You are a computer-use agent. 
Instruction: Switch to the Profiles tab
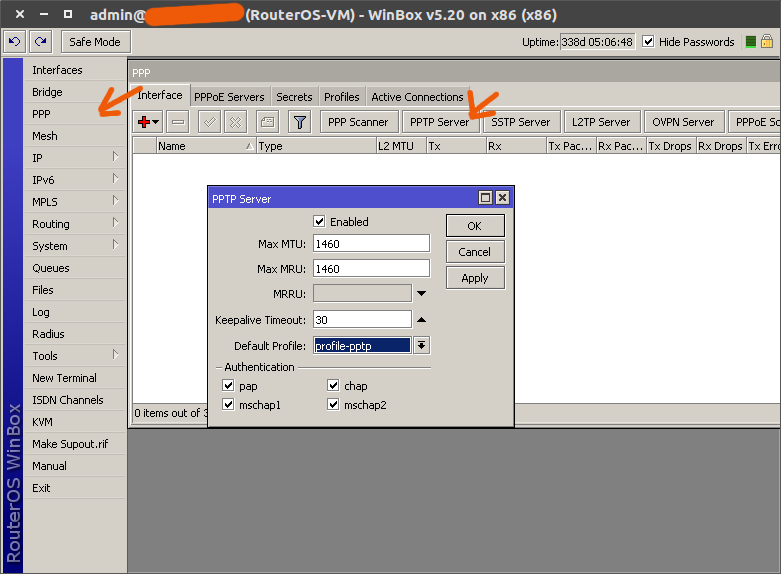click(342, 97)
